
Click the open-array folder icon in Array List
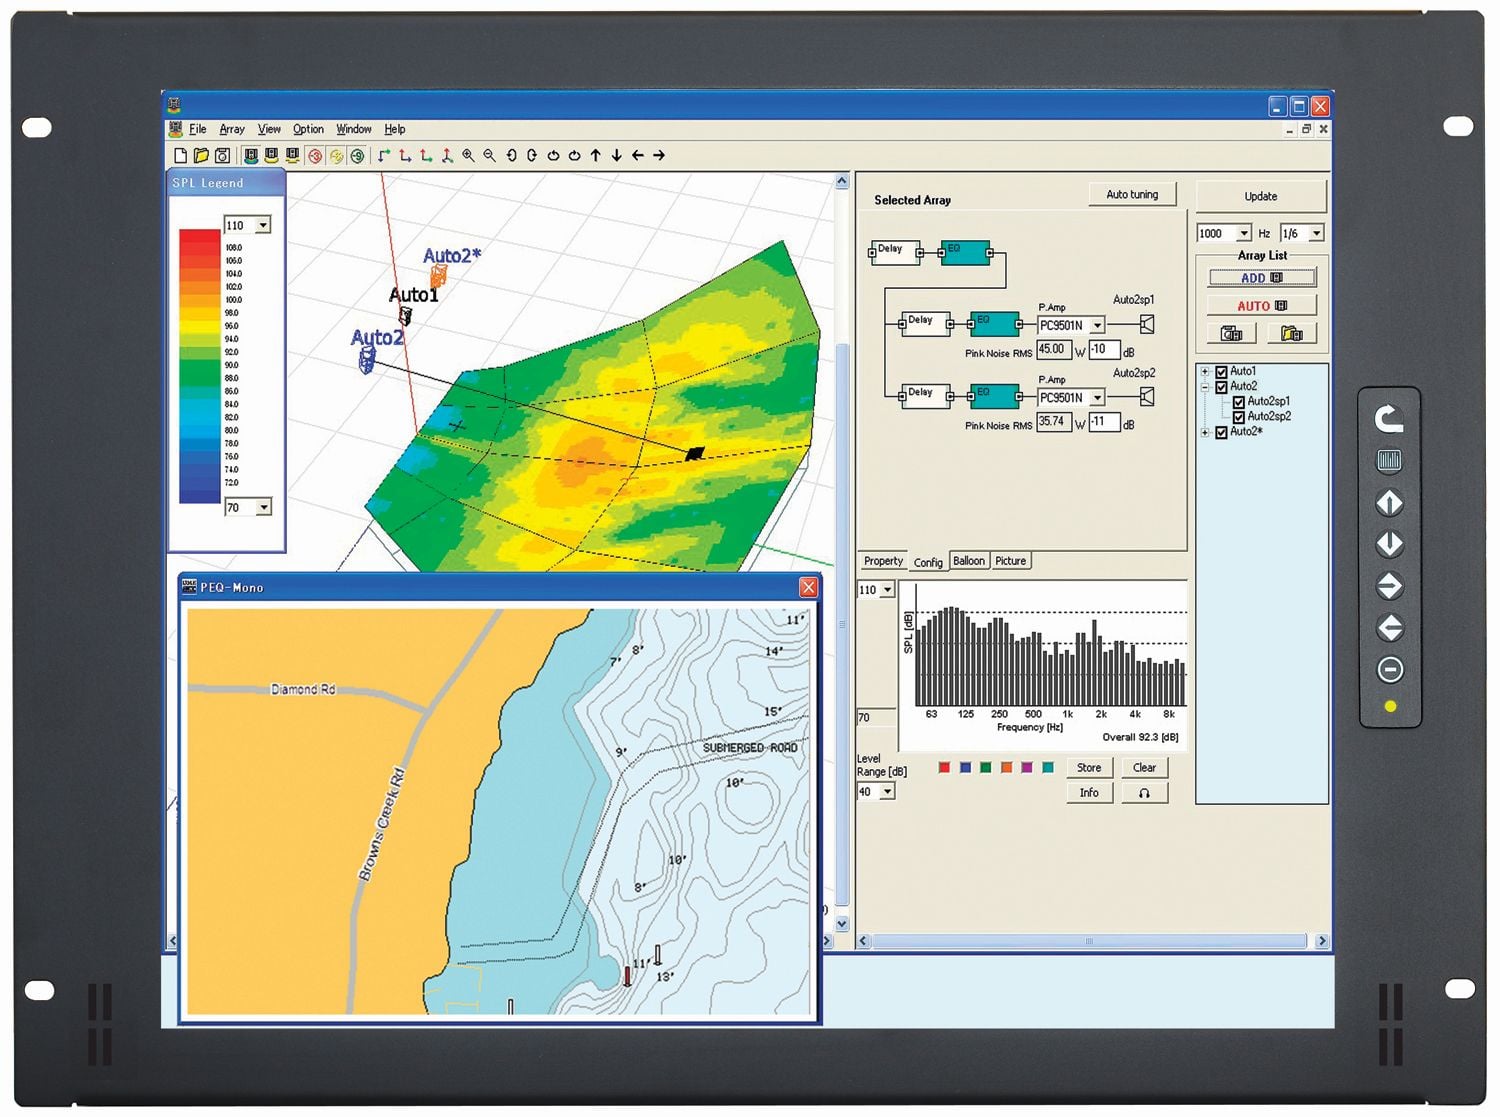(1292, 333)
